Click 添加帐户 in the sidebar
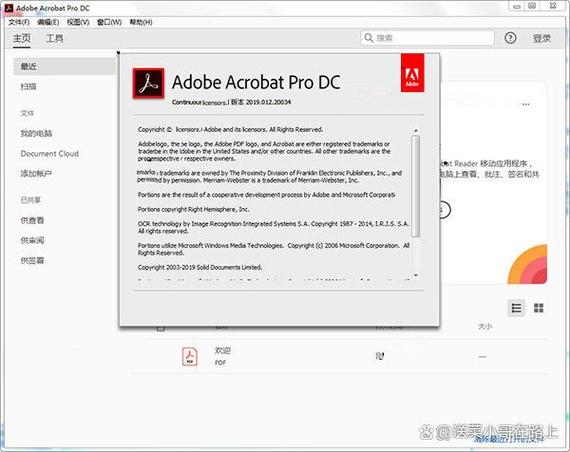Screen dimensions: 570x452 36,173
